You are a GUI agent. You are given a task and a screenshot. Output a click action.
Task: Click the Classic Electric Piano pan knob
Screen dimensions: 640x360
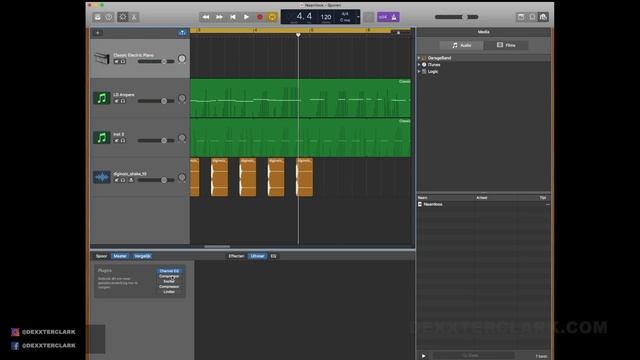click(x=182, y=59)
